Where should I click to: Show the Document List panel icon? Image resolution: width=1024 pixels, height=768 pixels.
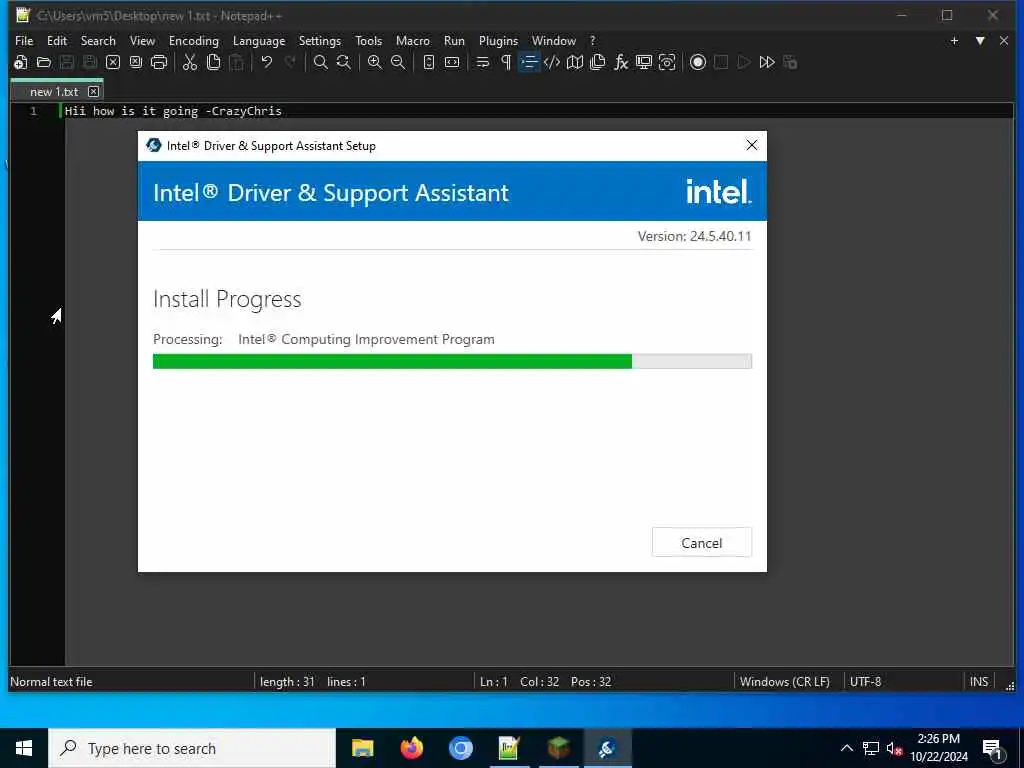coord(598,63)
